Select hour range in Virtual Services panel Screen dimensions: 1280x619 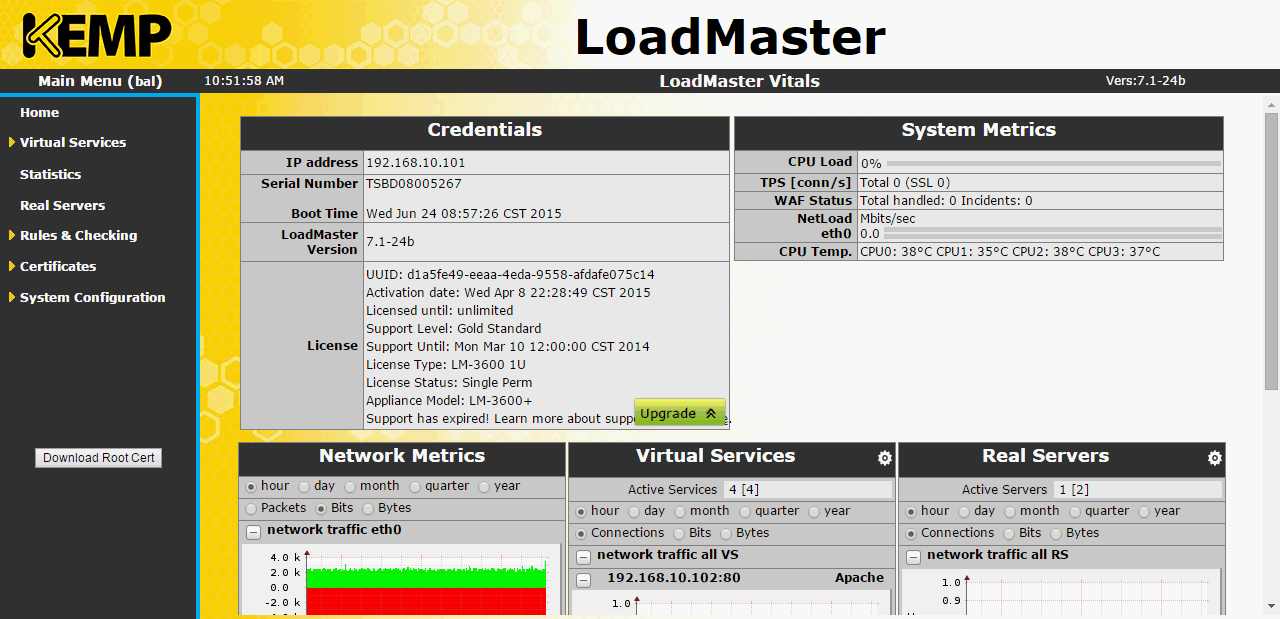click(x=581, y=512)
